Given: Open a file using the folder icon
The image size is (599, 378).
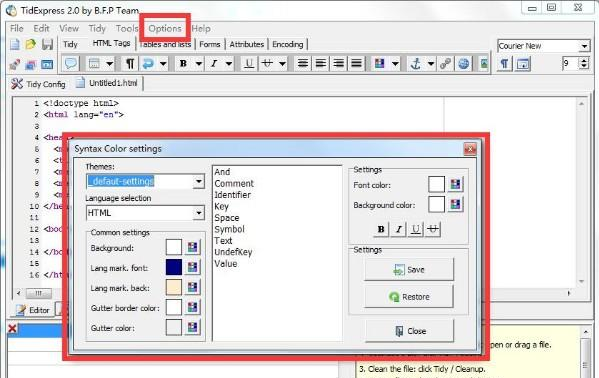Looking at the screenshot, I should coord(31,44).
